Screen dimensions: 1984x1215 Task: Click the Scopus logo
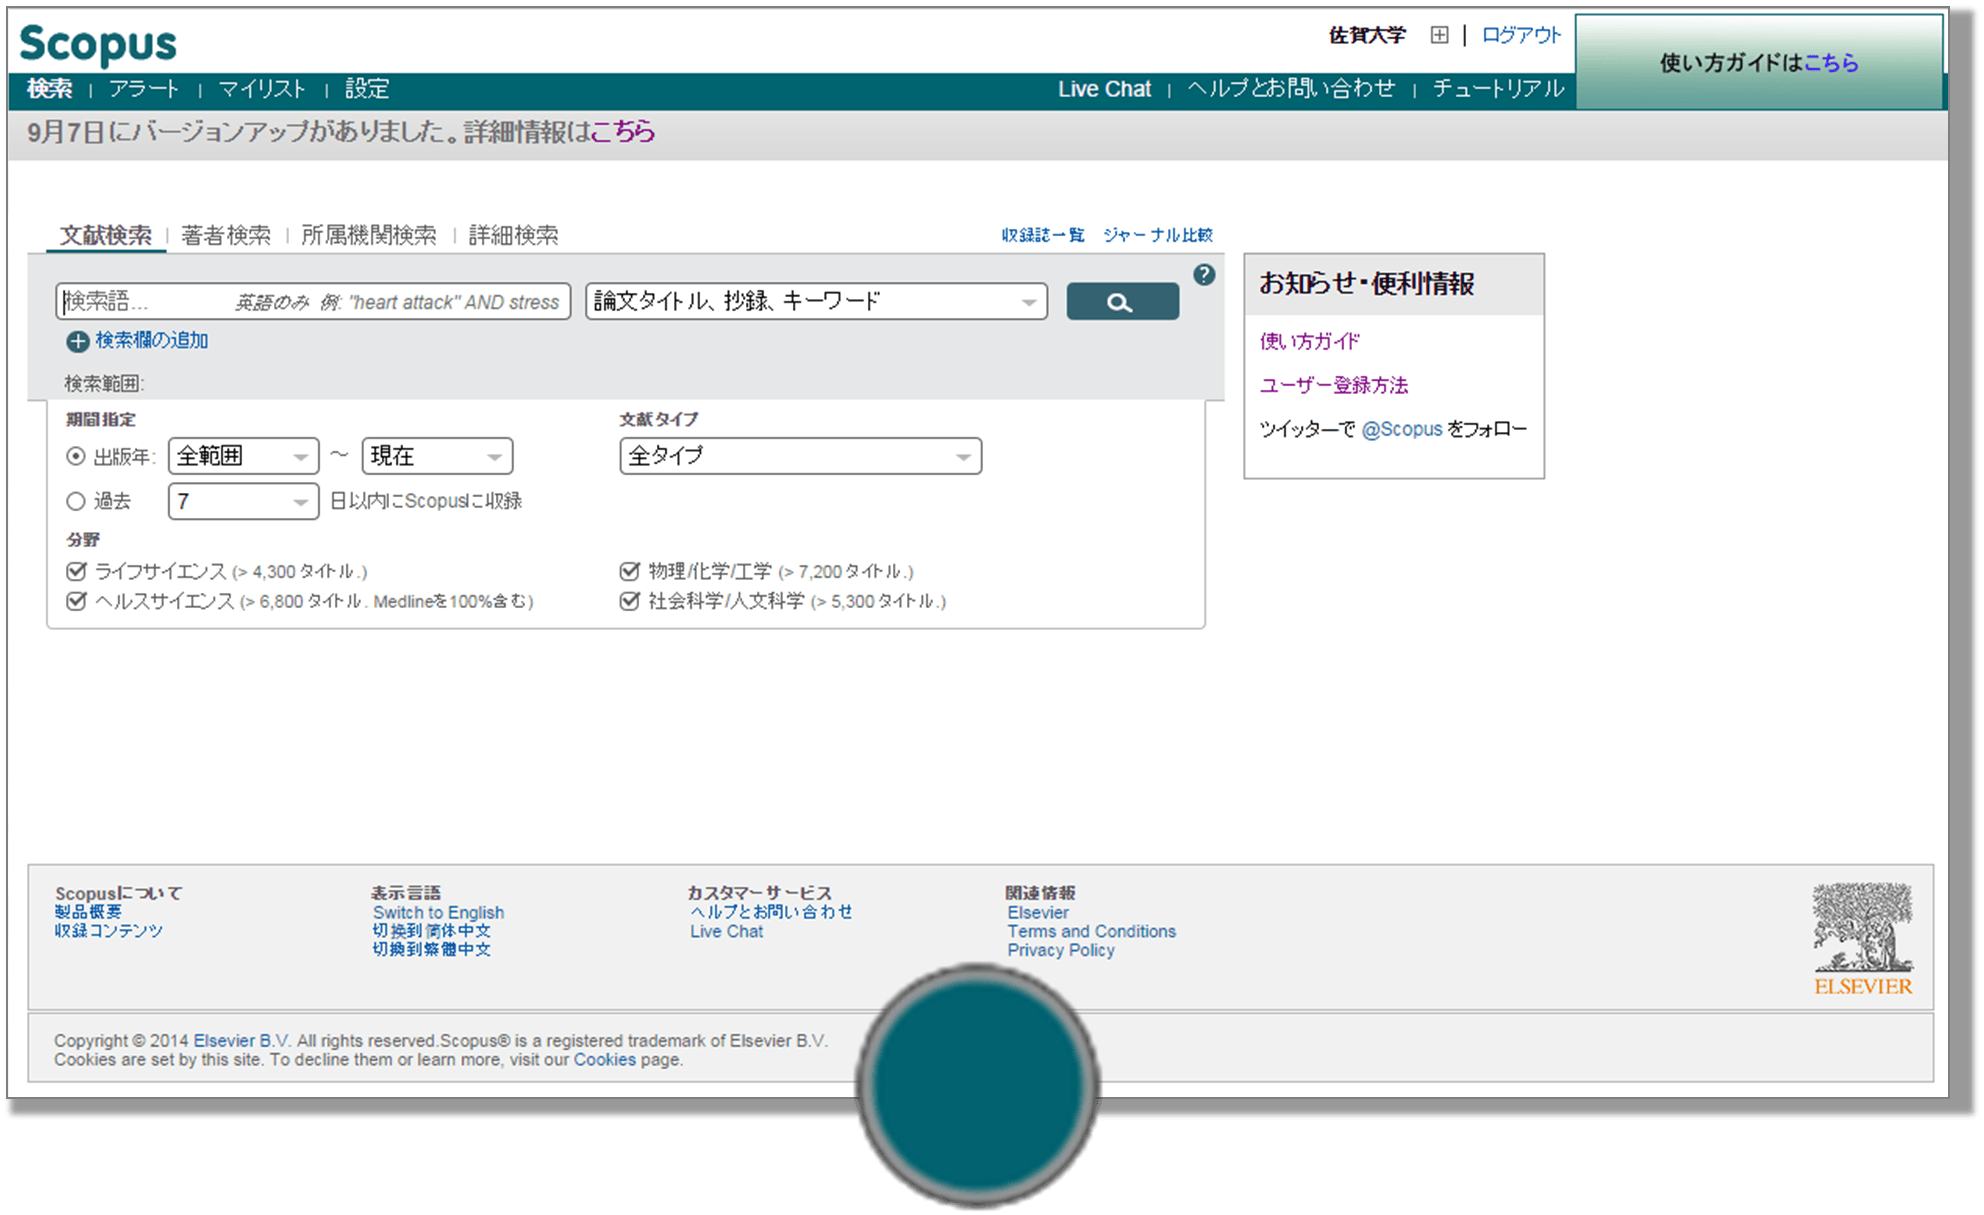coord(97,44)
